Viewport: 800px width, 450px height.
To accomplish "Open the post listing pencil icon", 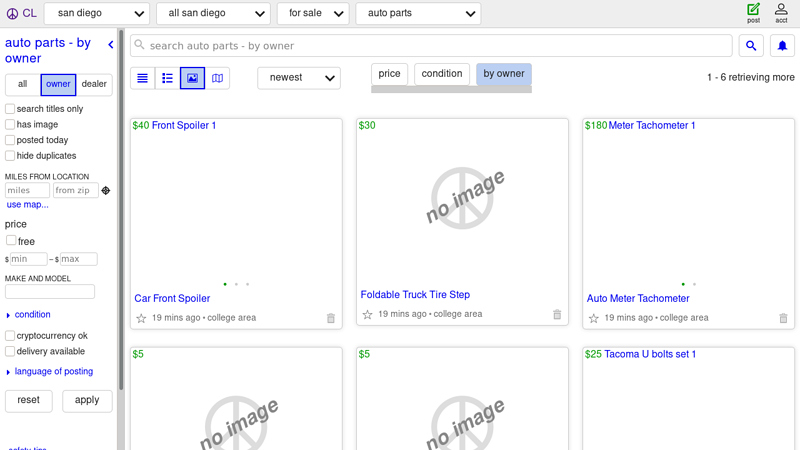I will click(754, 13).
